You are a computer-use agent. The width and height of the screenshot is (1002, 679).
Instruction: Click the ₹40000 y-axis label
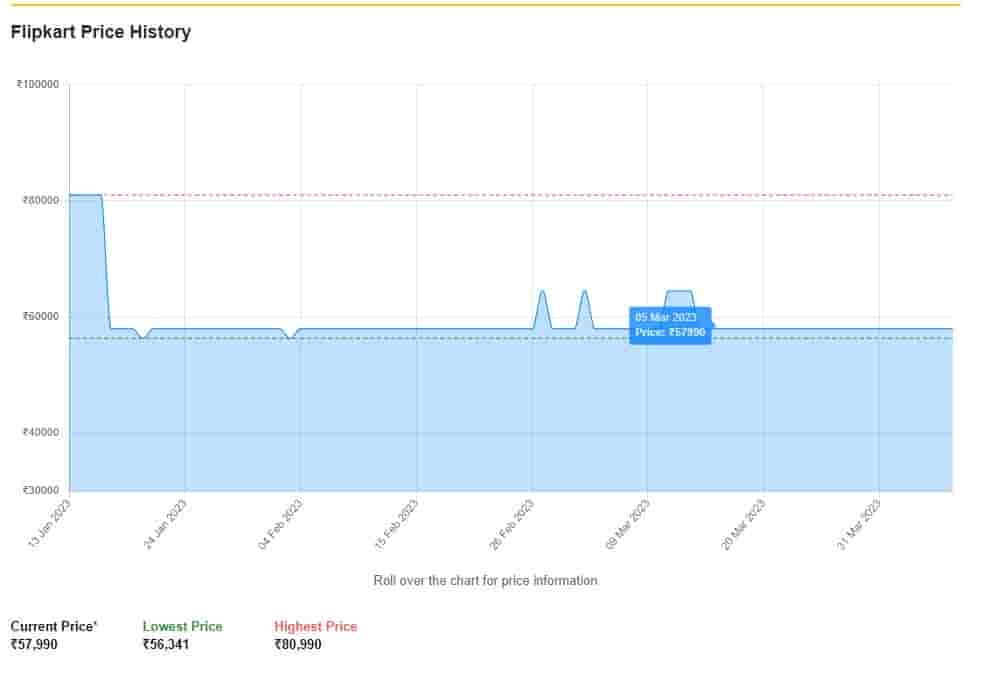point(41,433)
